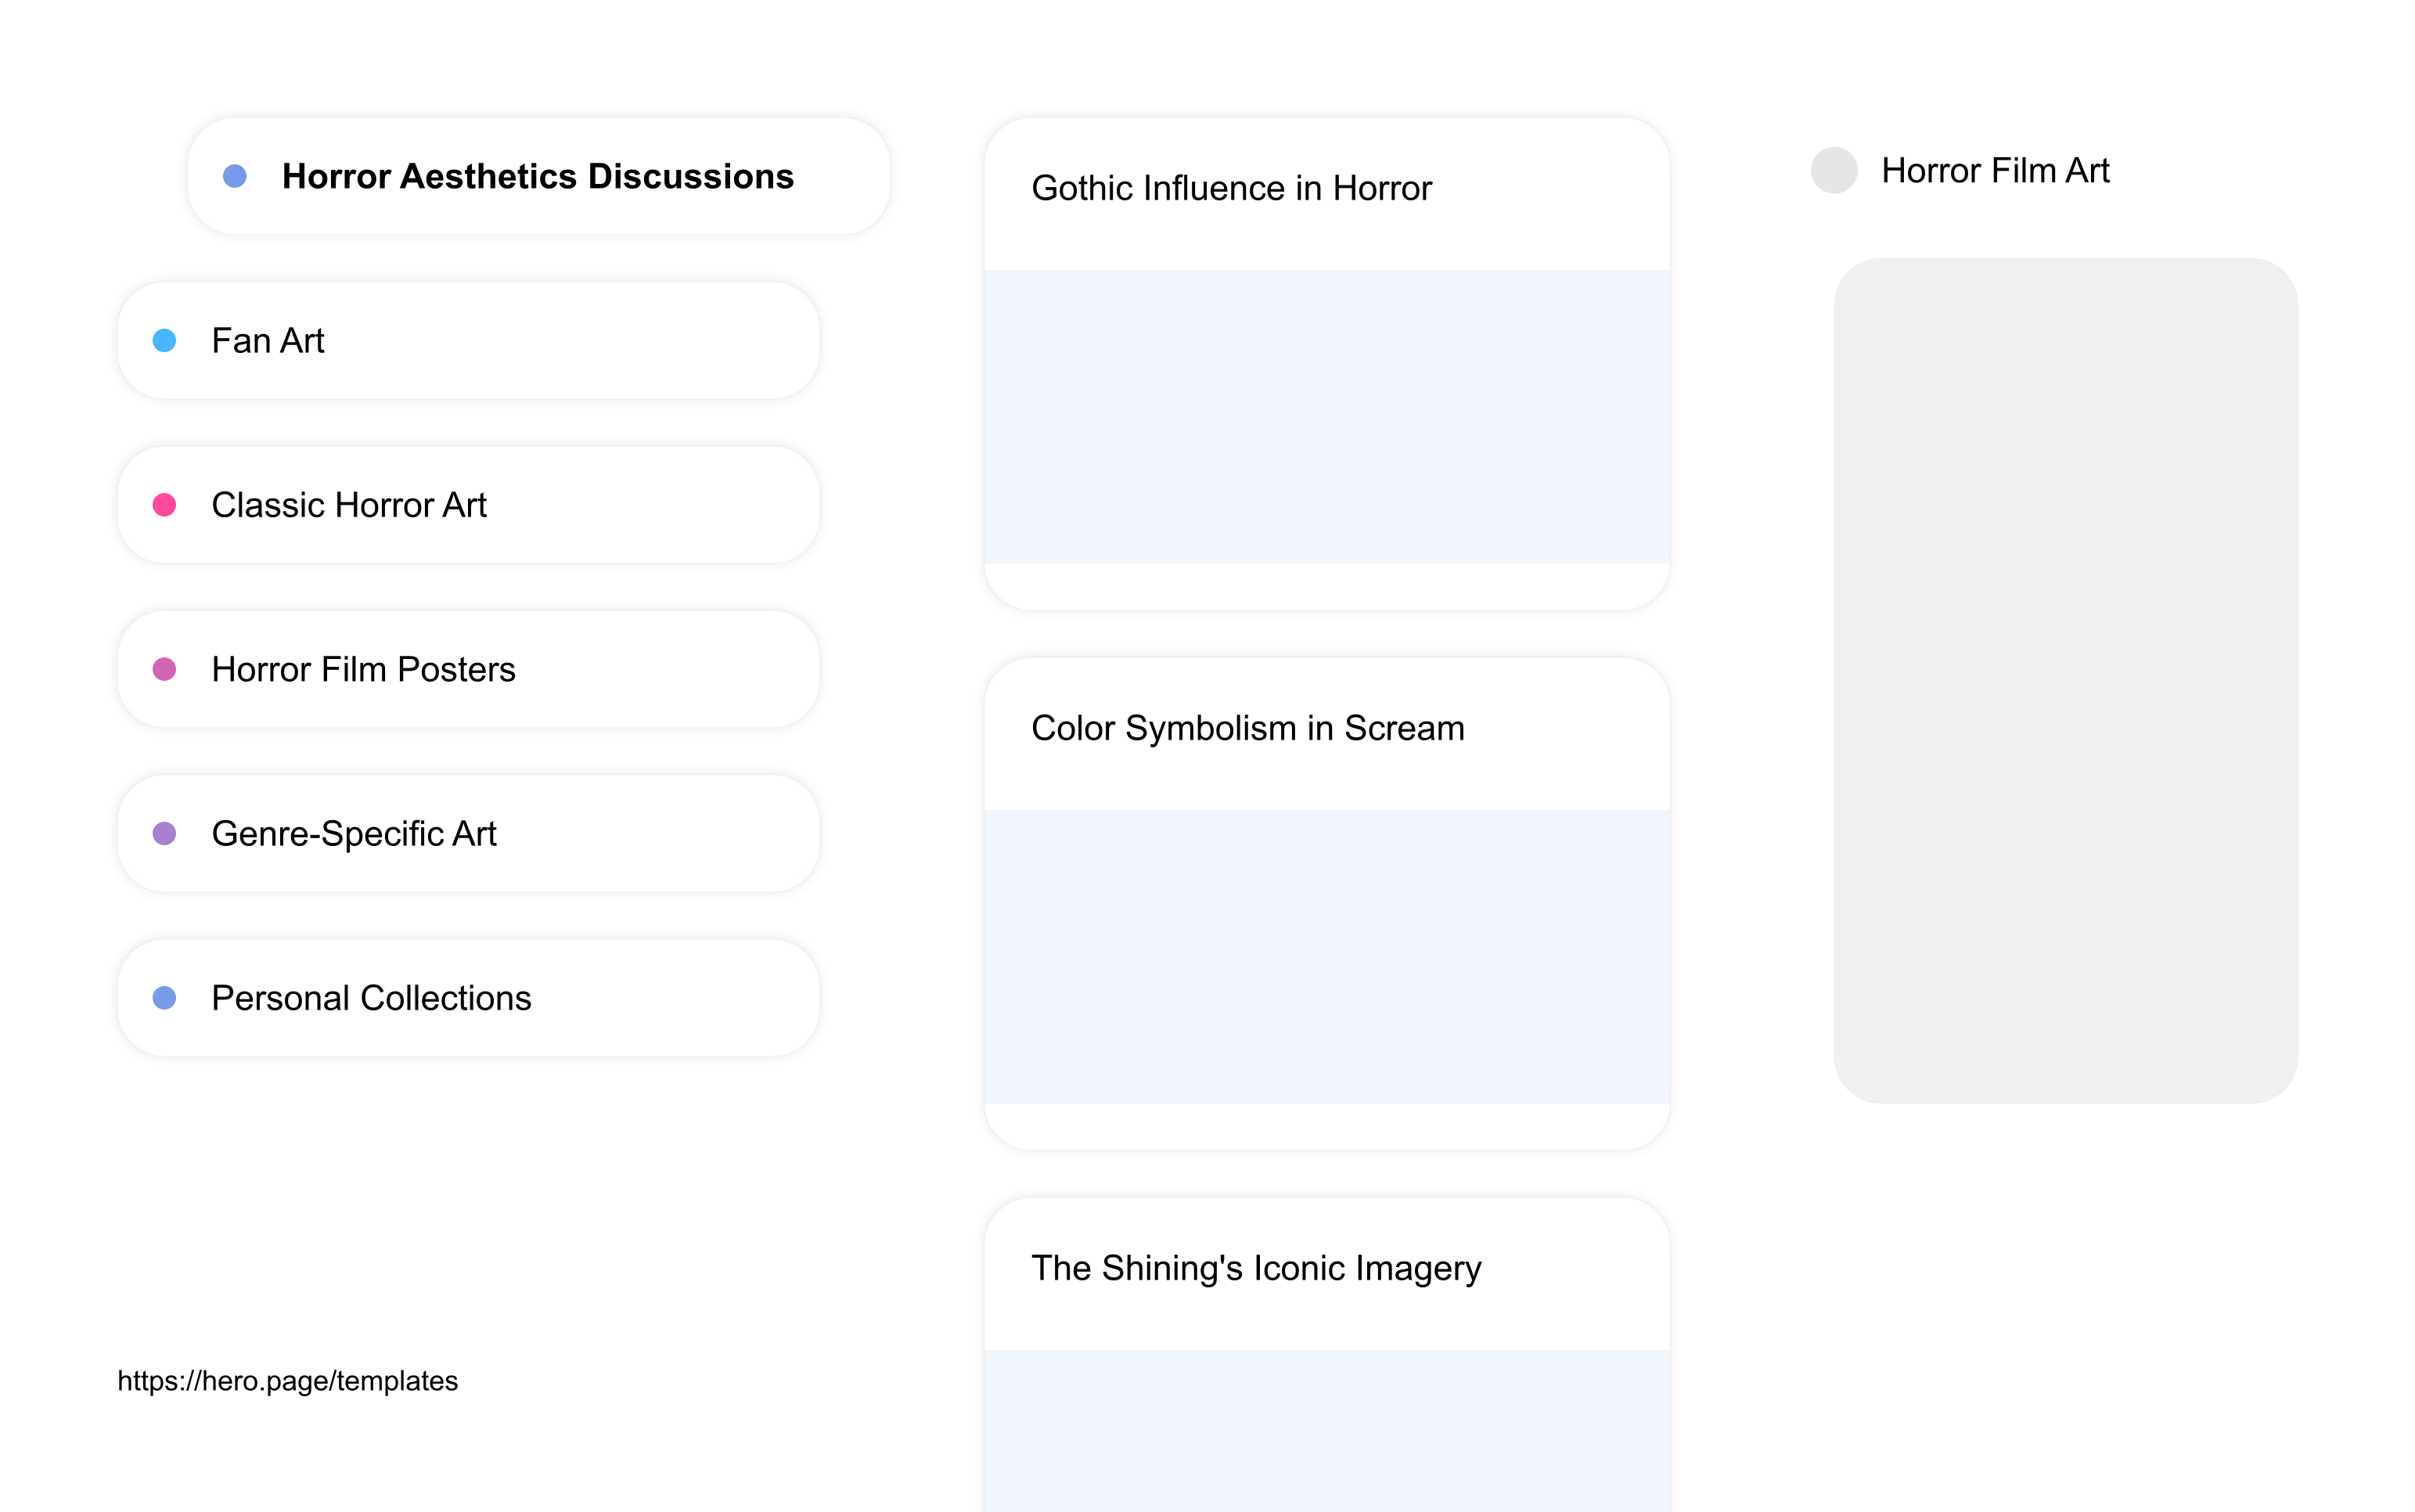Click the pink dot beside Classic Horror Art
Image resolution: width=2415 pixels, height=1512 pixels.
[x=164, y=505]
